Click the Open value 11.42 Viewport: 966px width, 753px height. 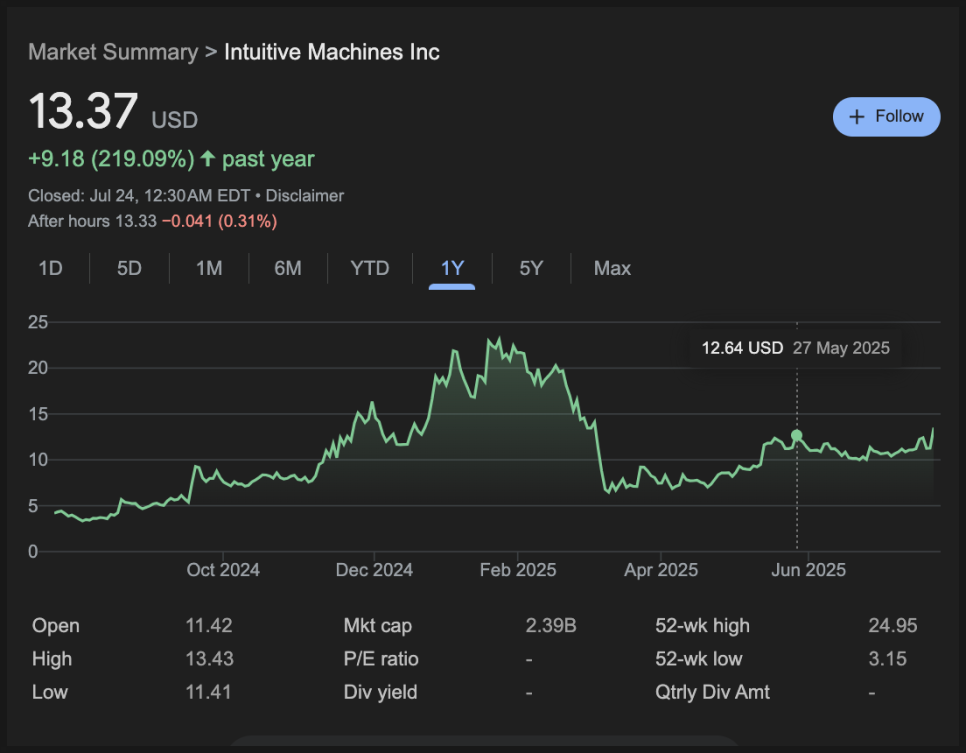(209, 625)
